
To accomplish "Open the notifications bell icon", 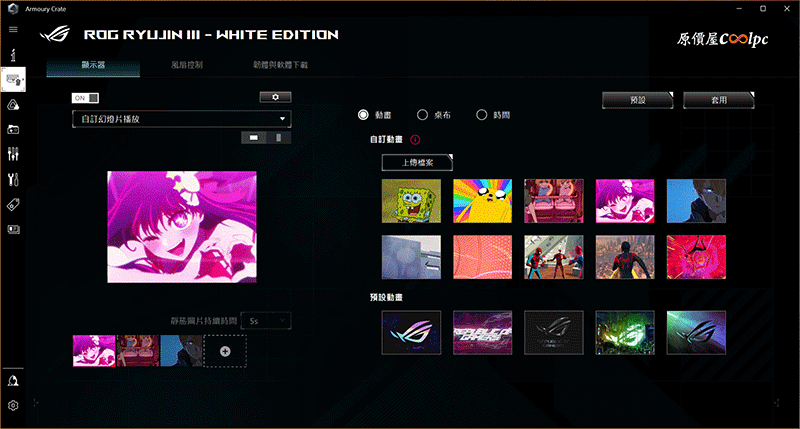I will point(13,381).
